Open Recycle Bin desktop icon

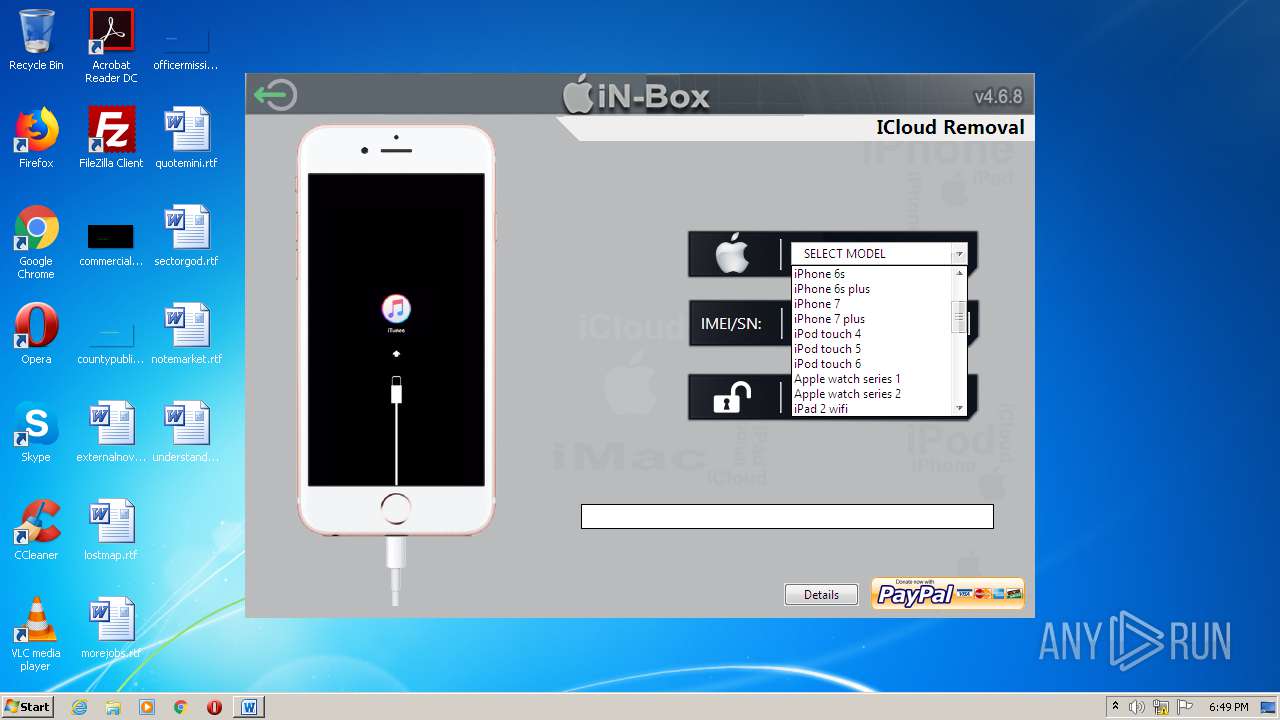(36, 40)
